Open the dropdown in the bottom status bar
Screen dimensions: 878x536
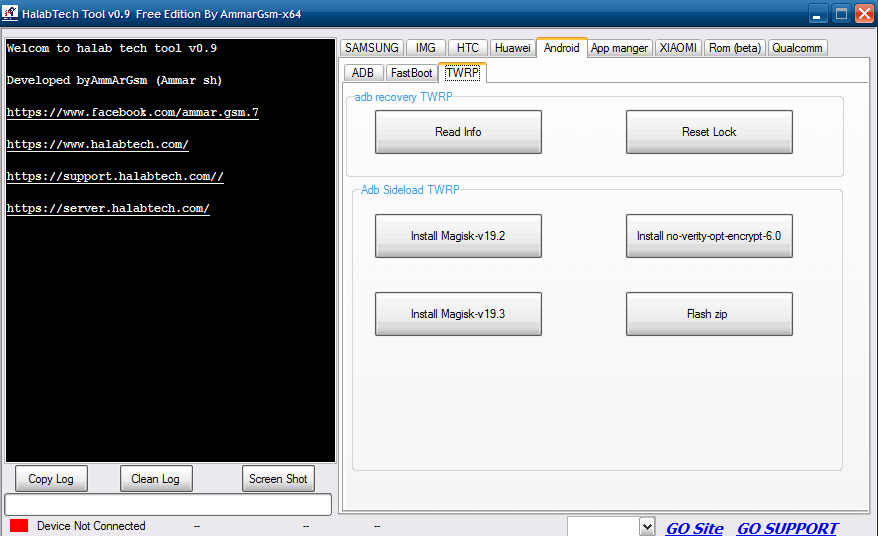tap(646, 527)
